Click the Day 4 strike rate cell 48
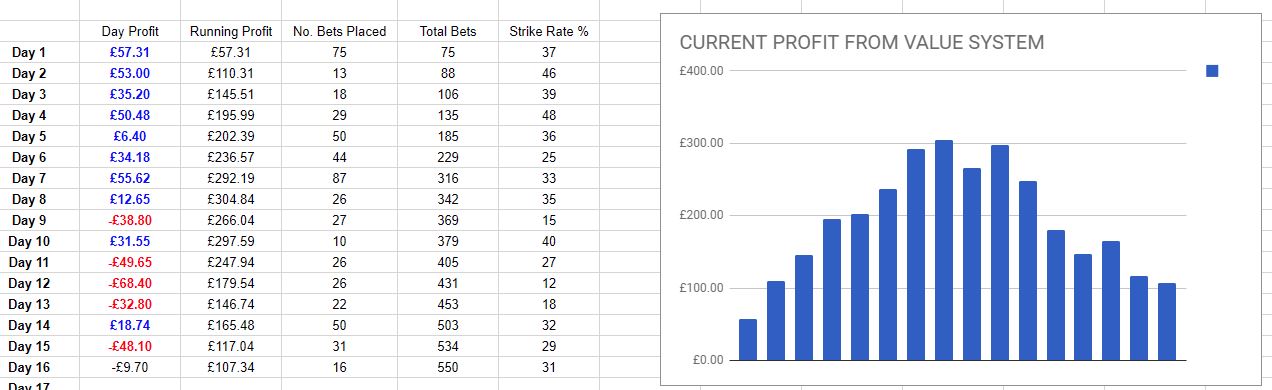Image resolution: width=1272 pixels, height=390 pixels. pos(548,115)
